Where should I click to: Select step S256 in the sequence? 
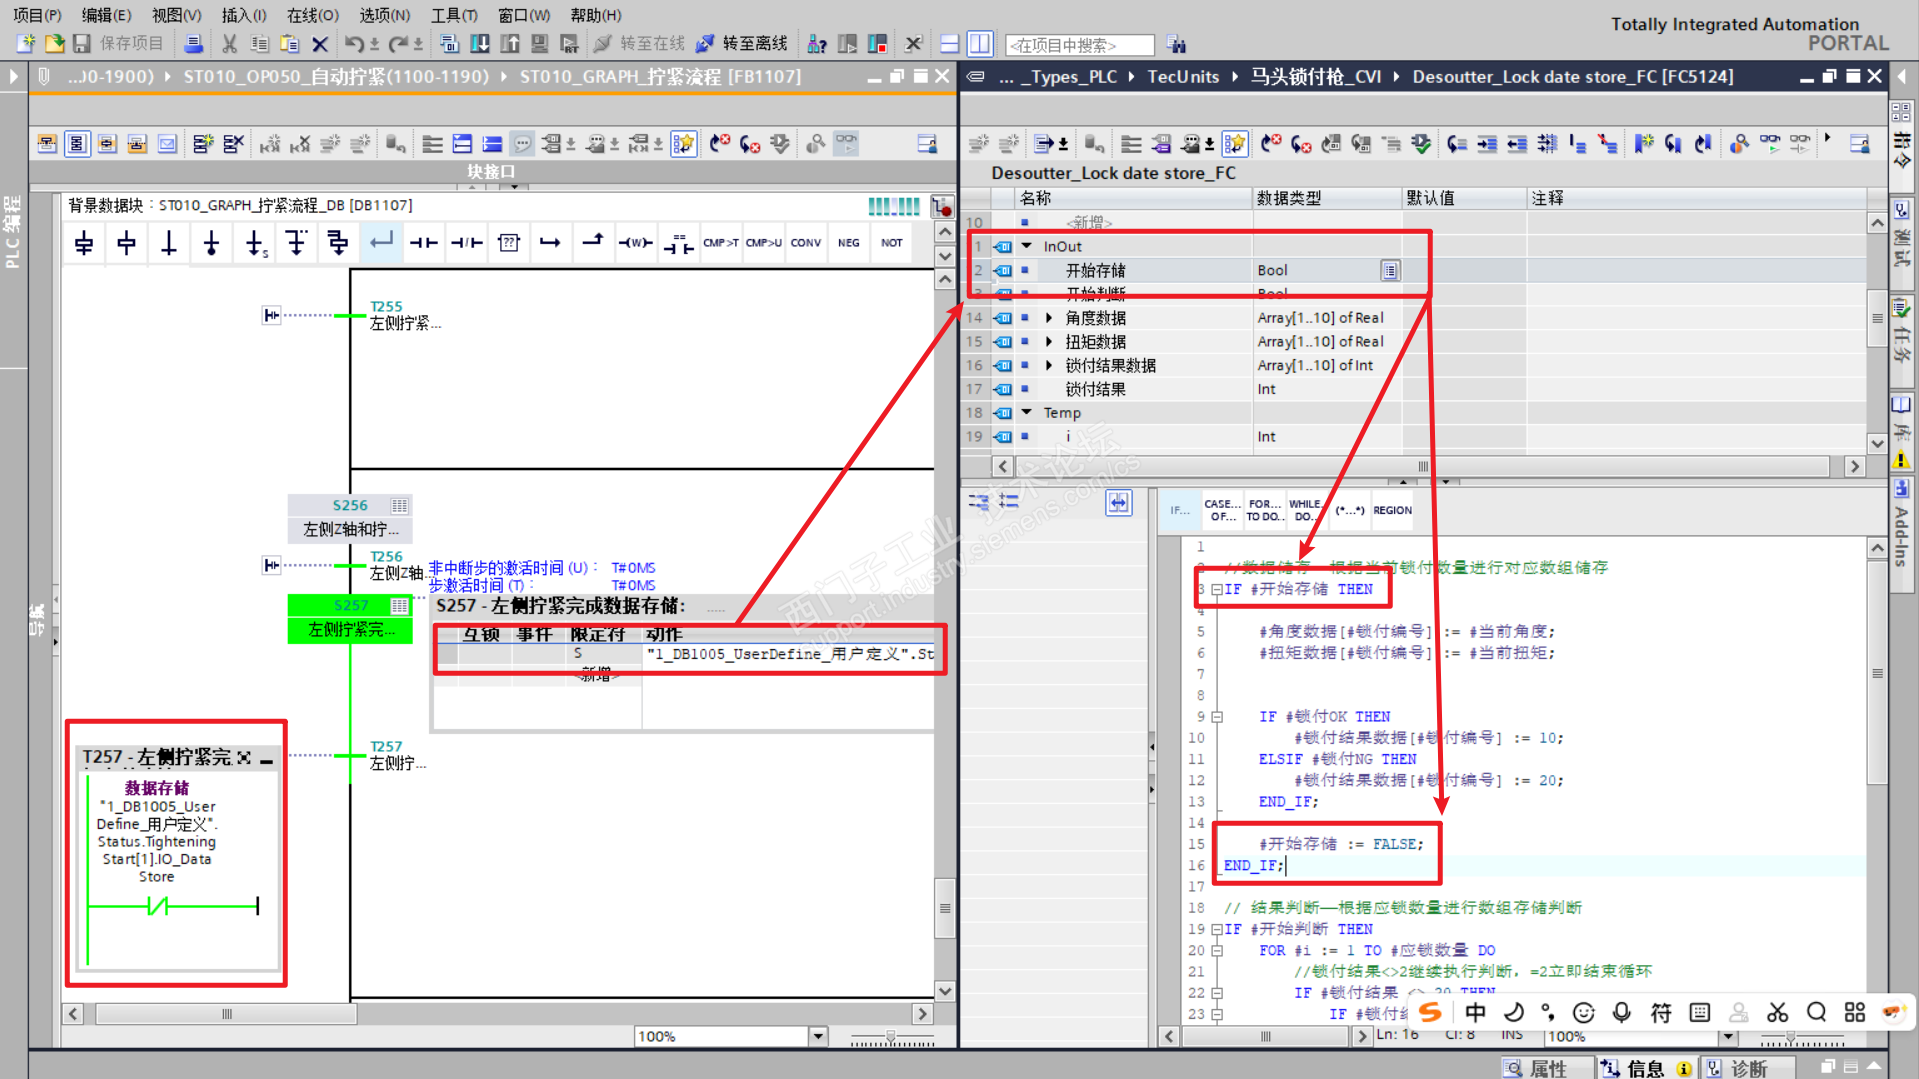click(350, 518)
